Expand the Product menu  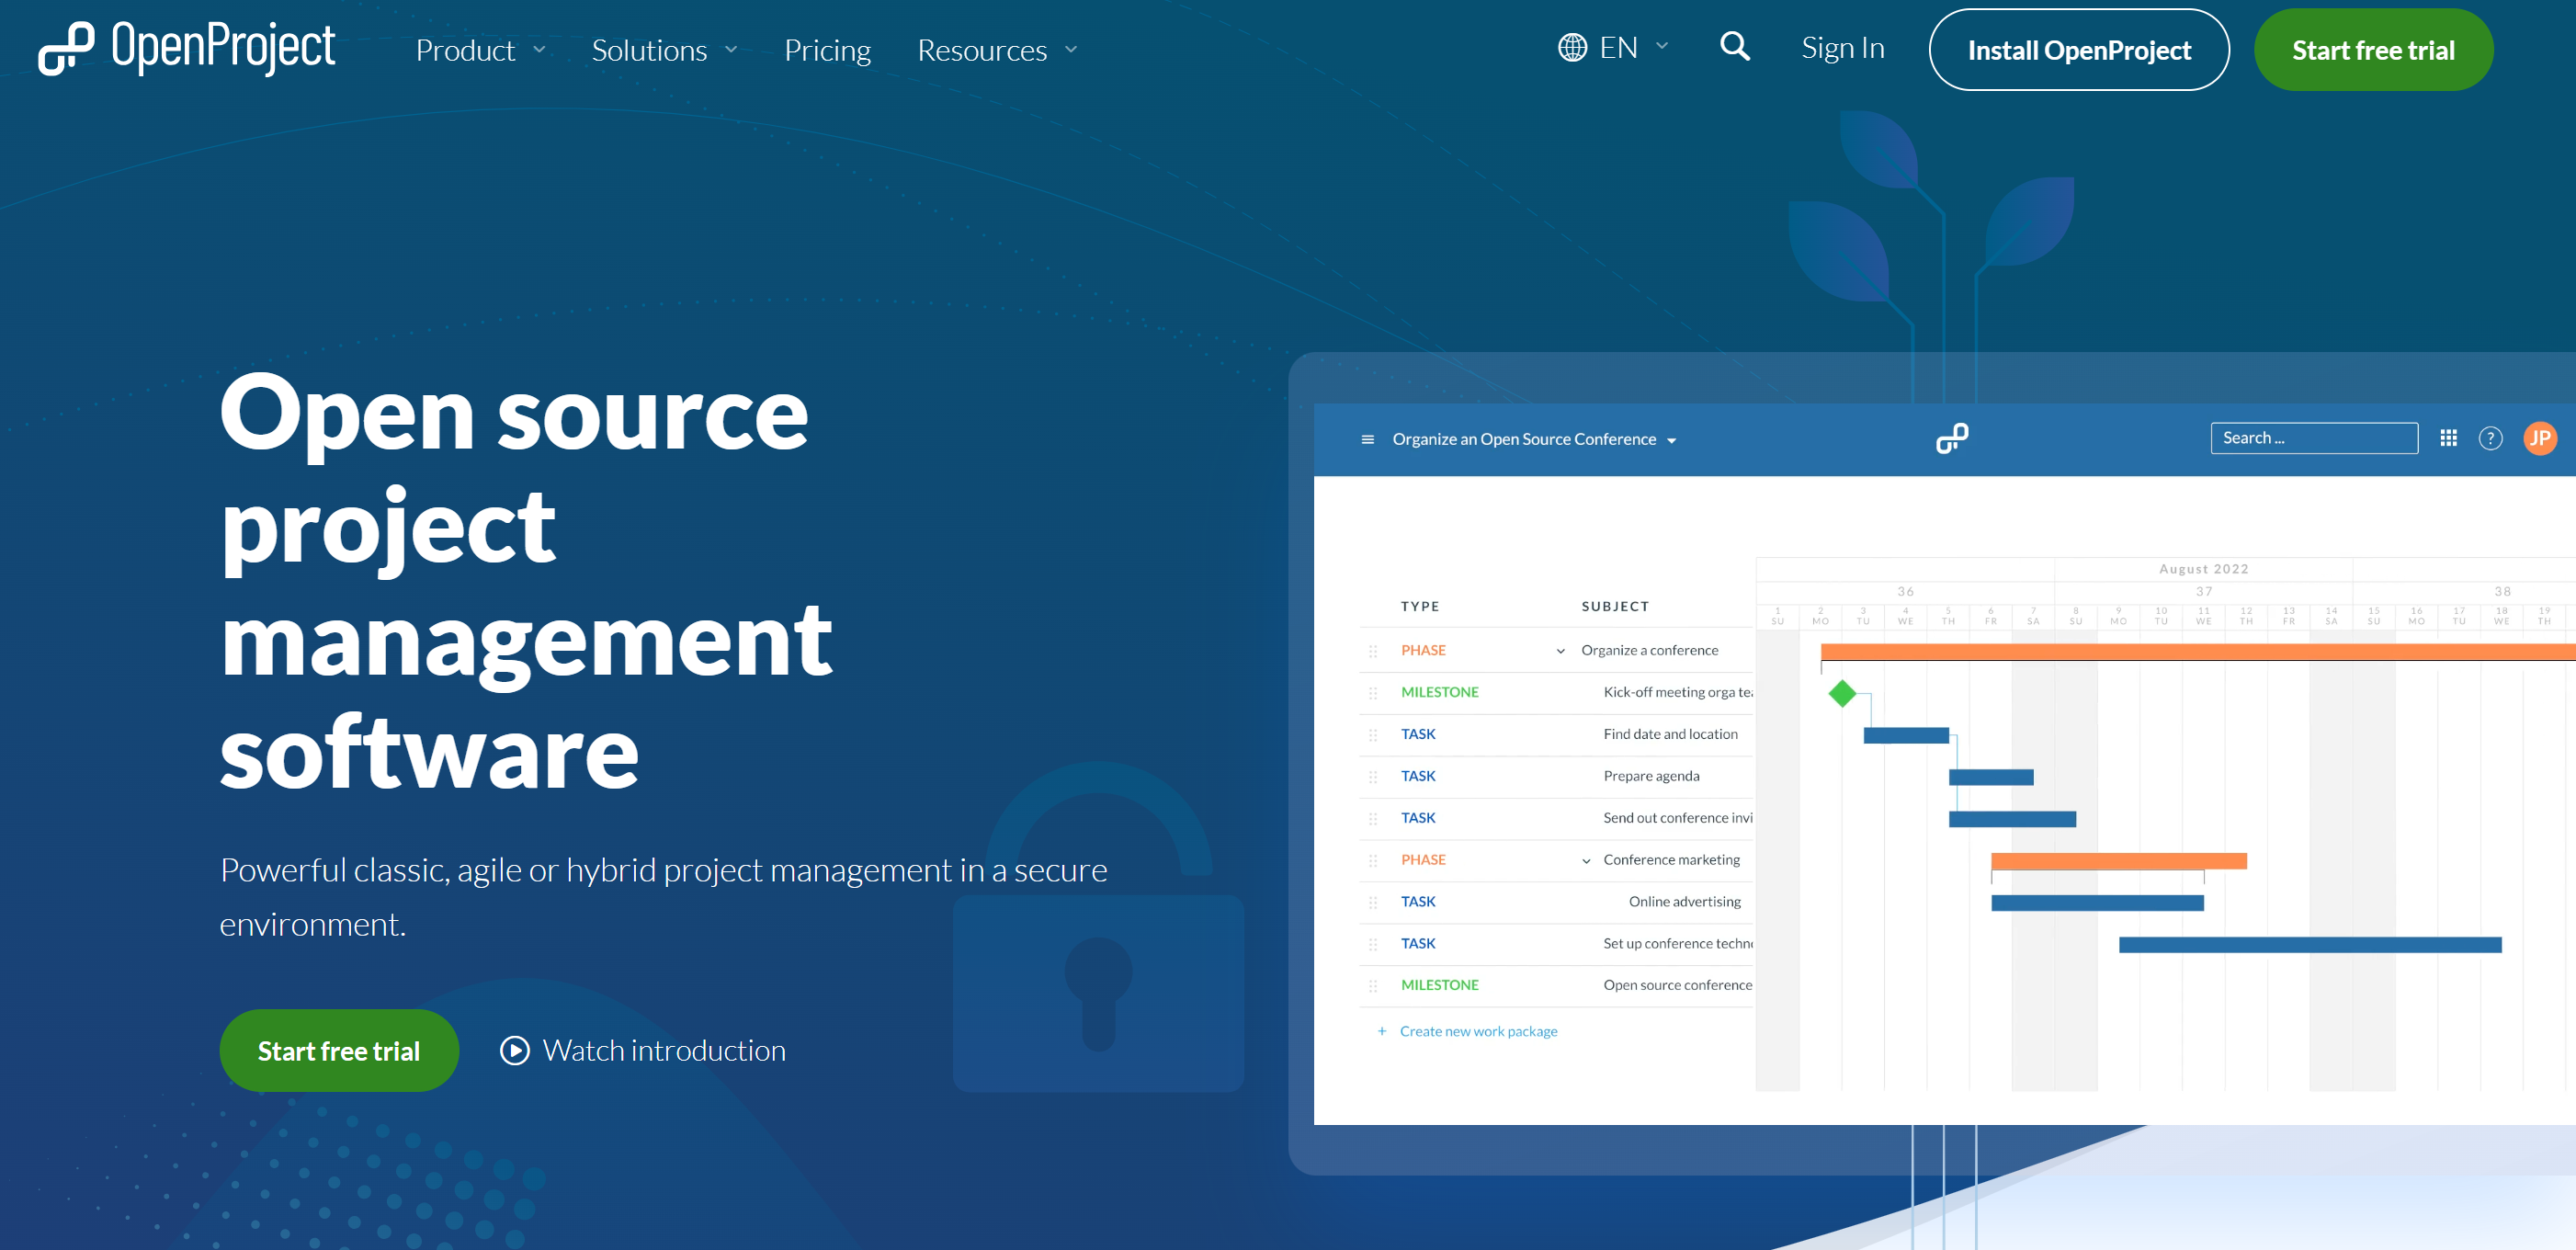(x=480, y=50)
